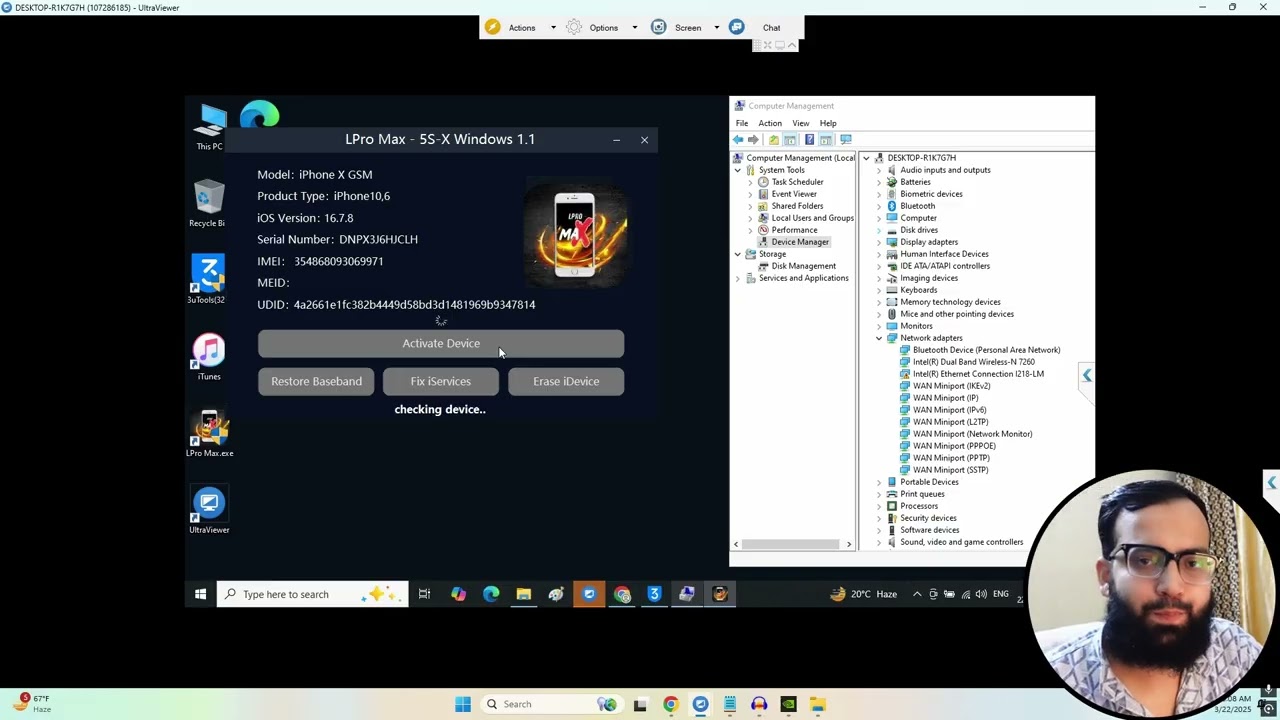
Task: Select Local Users and Groups
Action: point(812,218)
